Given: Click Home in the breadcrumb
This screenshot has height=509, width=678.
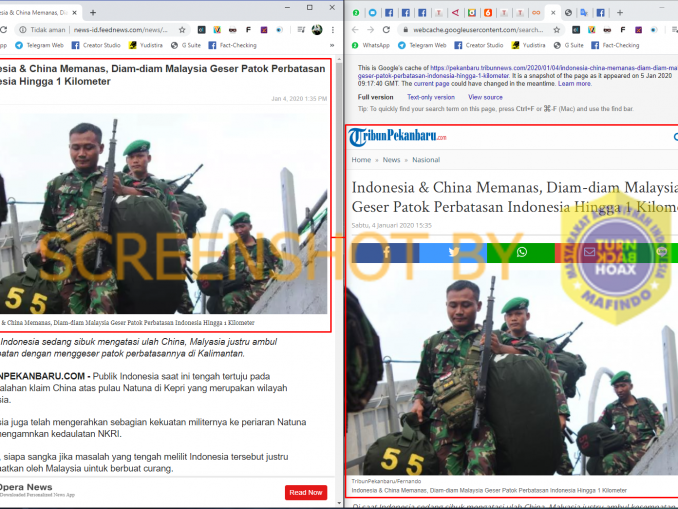Looking at the screenshot, I should point(361,160).
